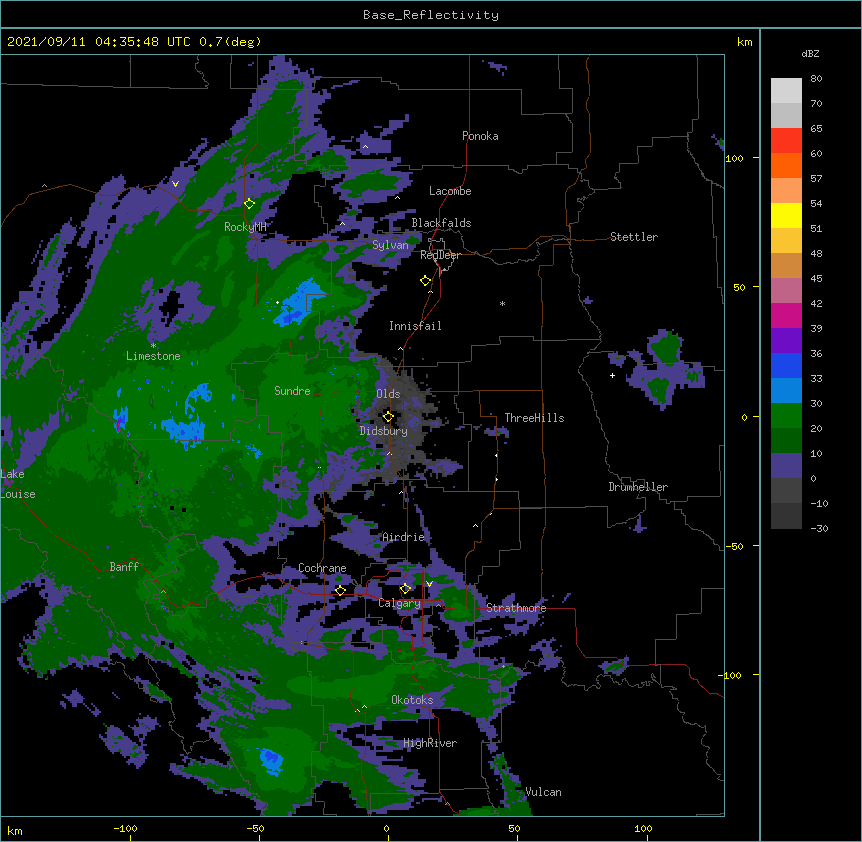This screenshot has width=862, height=842.
Task: Click the Lake Louise label
Action: pyautogui.click(x=18, y=484)
